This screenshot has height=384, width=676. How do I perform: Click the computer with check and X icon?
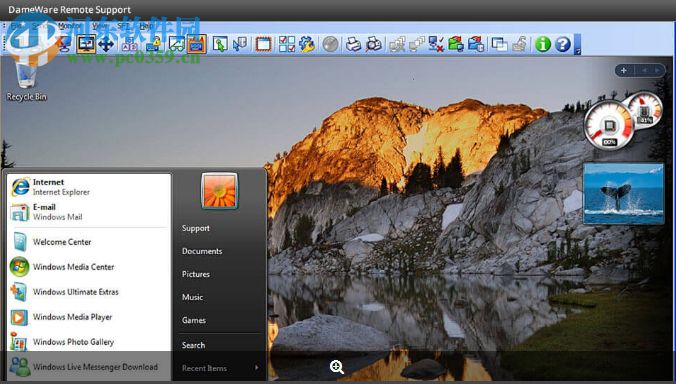pos(436,44)
